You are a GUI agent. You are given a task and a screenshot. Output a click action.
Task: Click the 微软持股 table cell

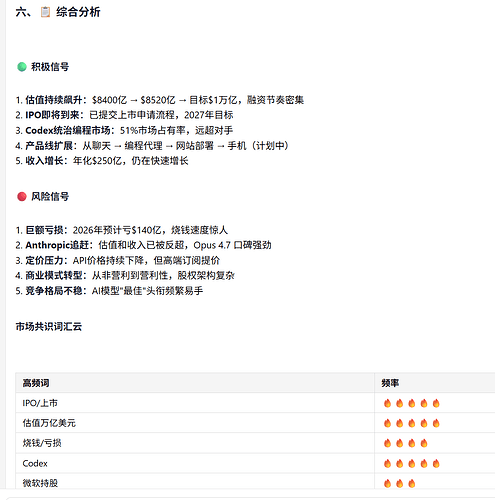tap(195, 482)
